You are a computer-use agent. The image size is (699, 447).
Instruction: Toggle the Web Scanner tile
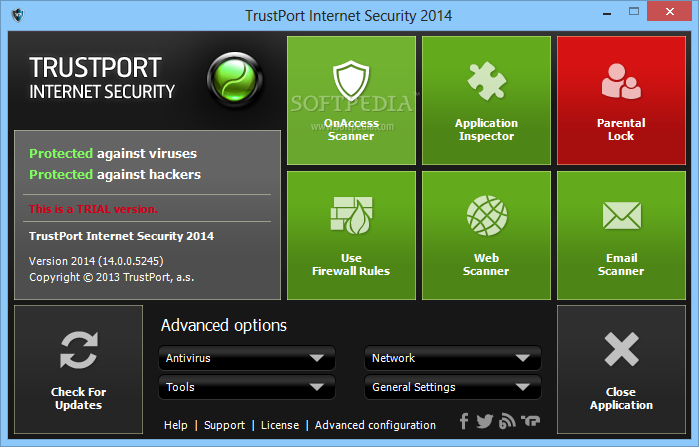coord(486,235)
